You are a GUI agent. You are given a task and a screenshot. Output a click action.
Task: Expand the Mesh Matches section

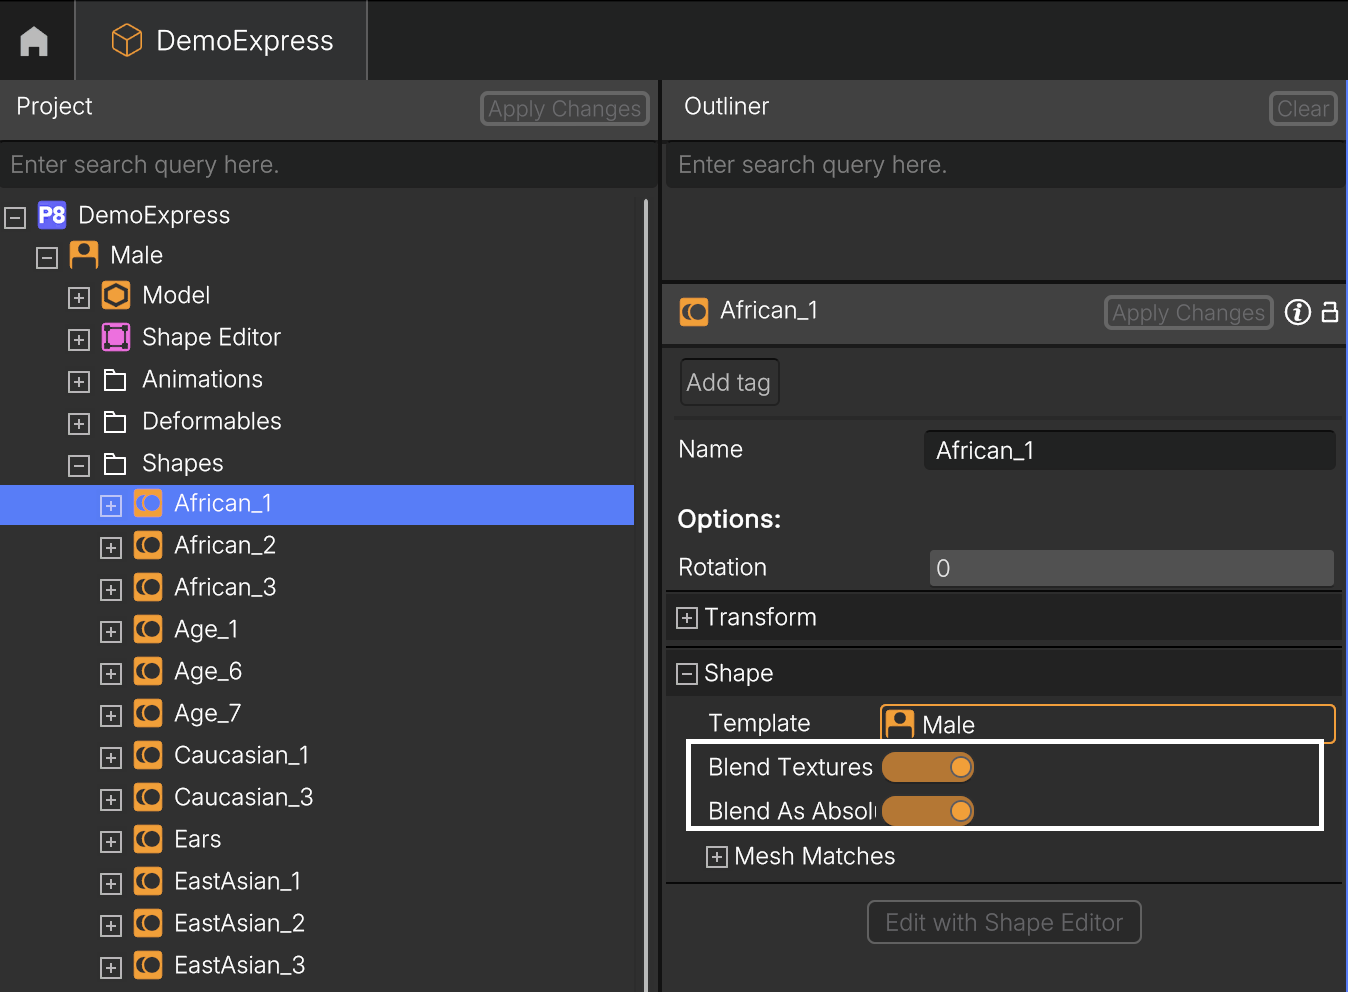point(716,857)
